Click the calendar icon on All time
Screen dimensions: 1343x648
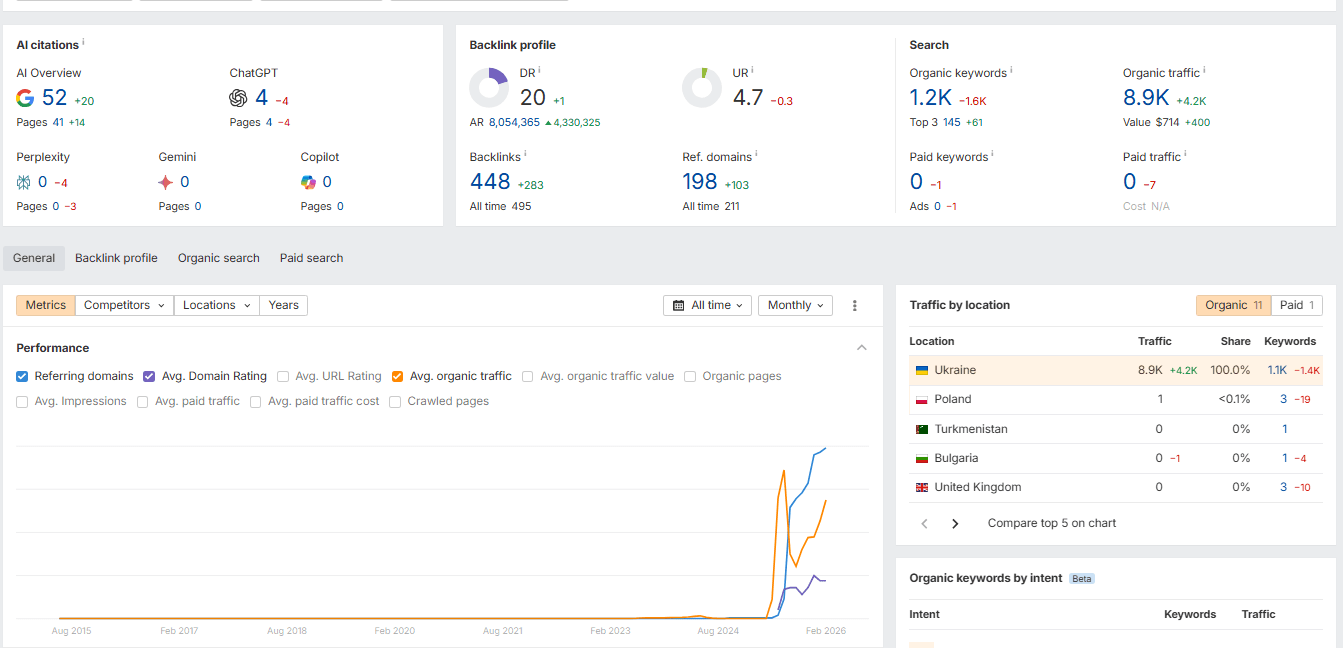(x=679, y=306)
